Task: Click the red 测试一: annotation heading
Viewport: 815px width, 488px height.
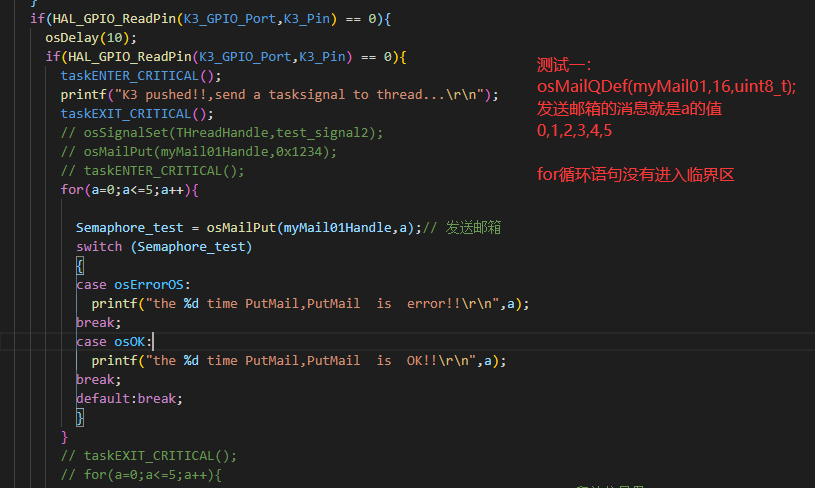Action: point(564,65)
